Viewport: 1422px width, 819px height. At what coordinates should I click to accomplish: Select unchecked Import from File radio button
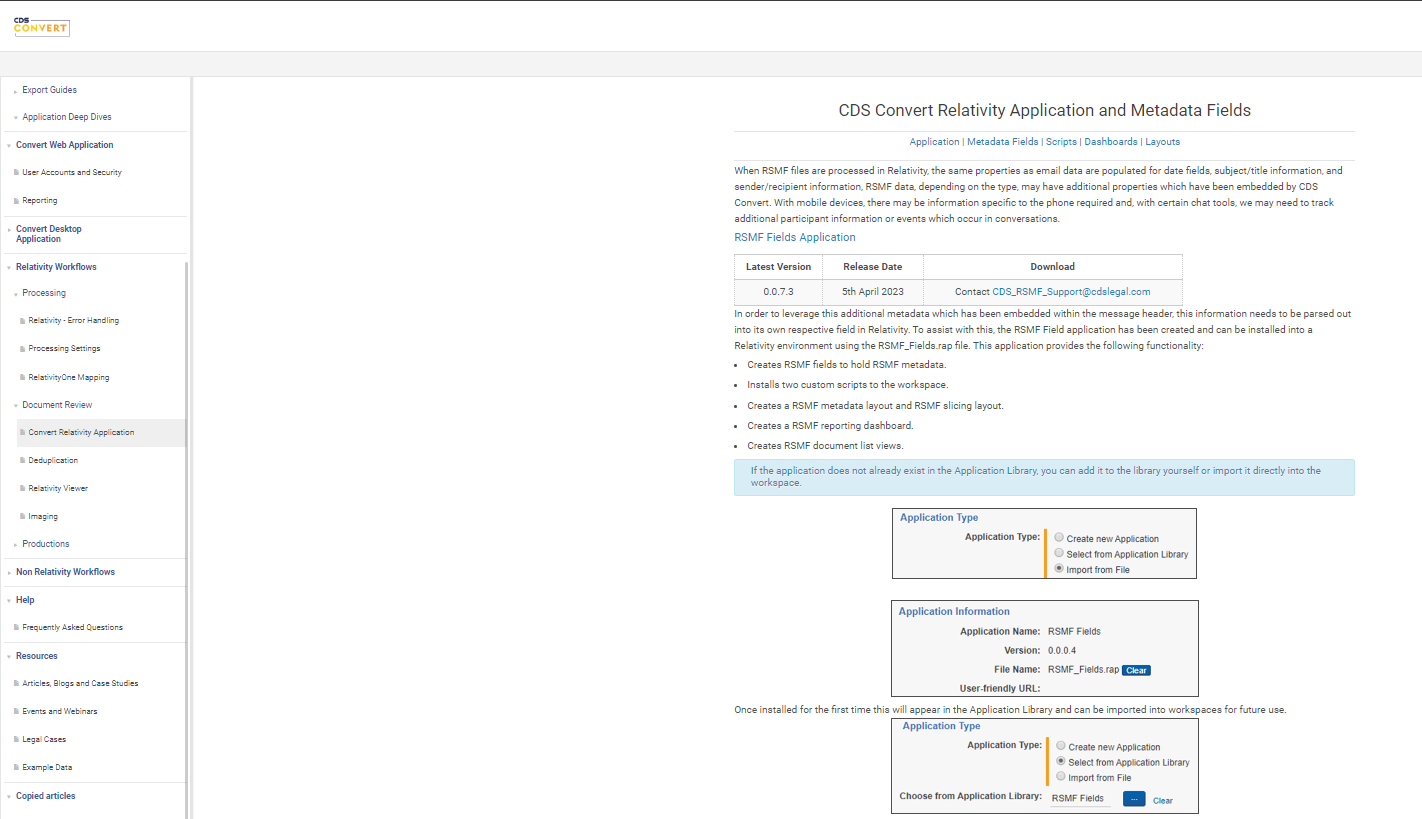1061,776
